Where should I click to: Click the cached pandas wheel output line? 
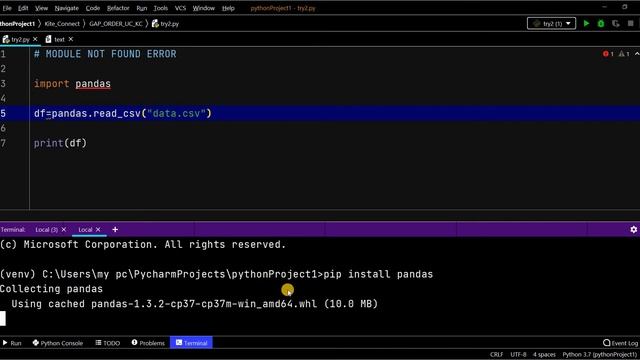point(194,304)
